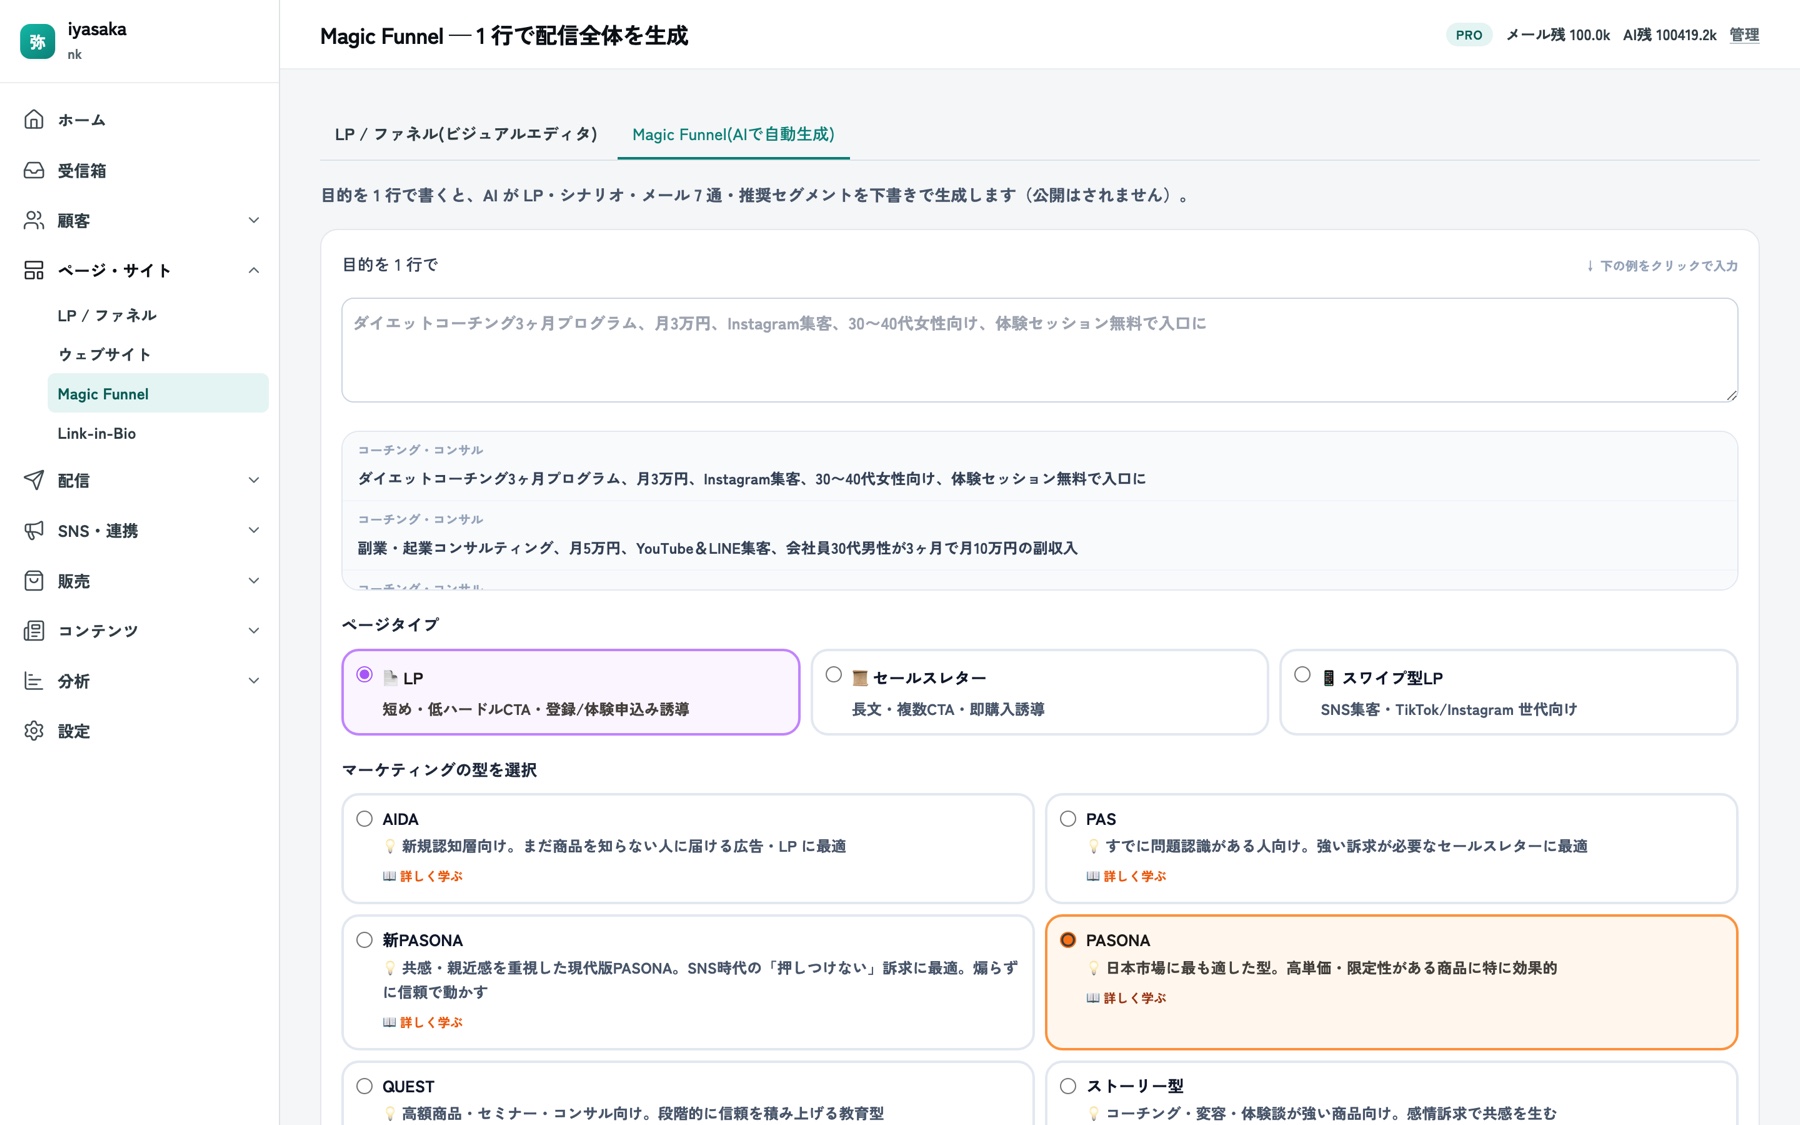This screenshot has width=1800, height=1125.
Task: Click the コンテンツ newspaper icon
Action: coord(34,630)
